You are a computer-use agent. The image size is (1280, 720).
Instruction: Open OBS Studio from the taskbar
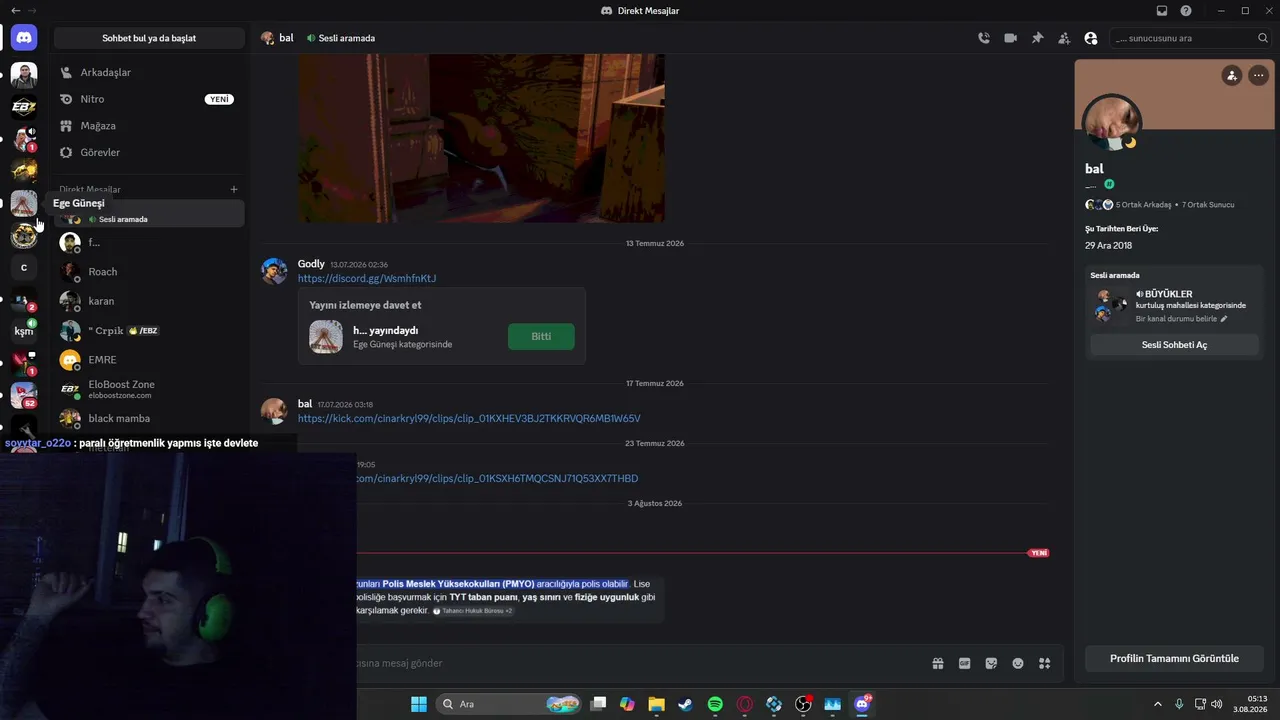(x=803, y=704)
